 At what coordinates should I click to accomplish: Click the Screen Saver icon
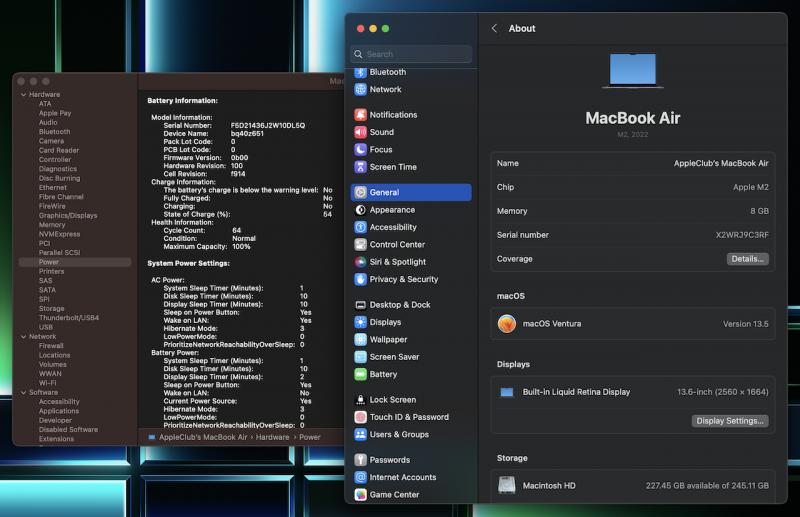pyautogui.click(x=361, y=357)
